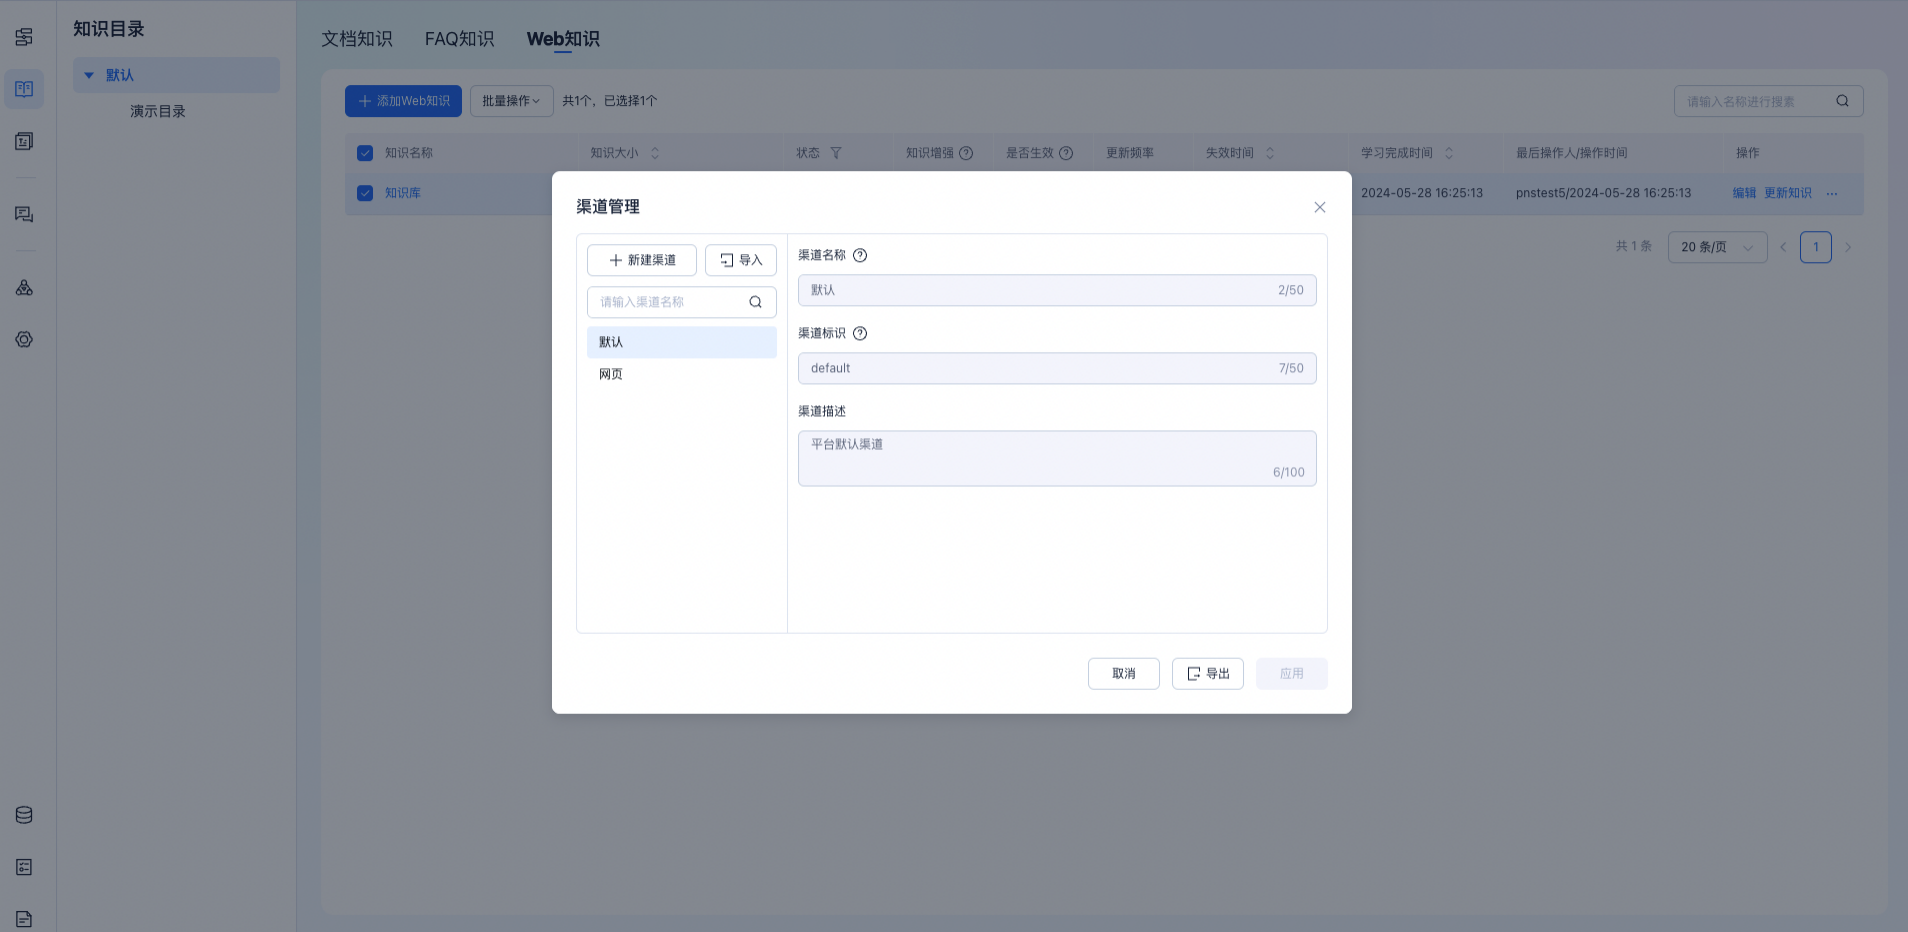Click help icon next to 渠道名称
Screen dimensions: 1908x932
860,255
